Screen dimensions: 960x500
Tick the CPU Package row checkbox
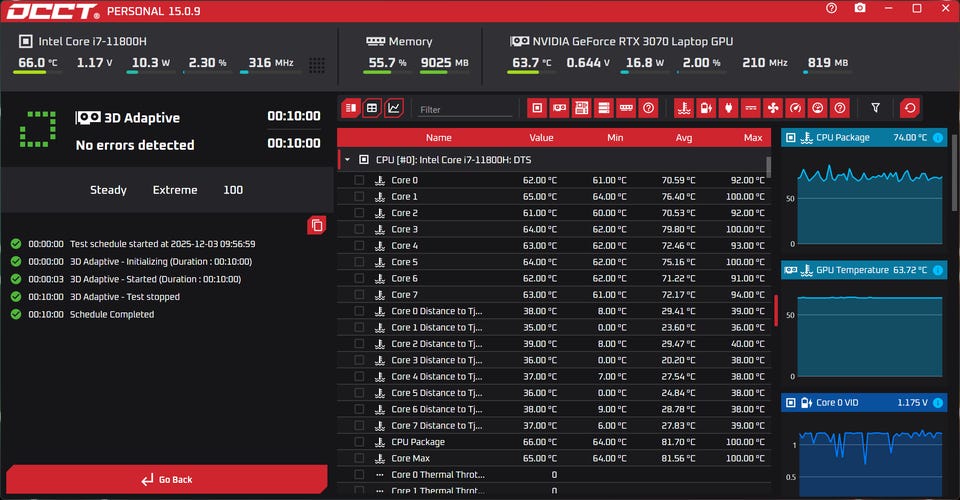tap(359, 442)
